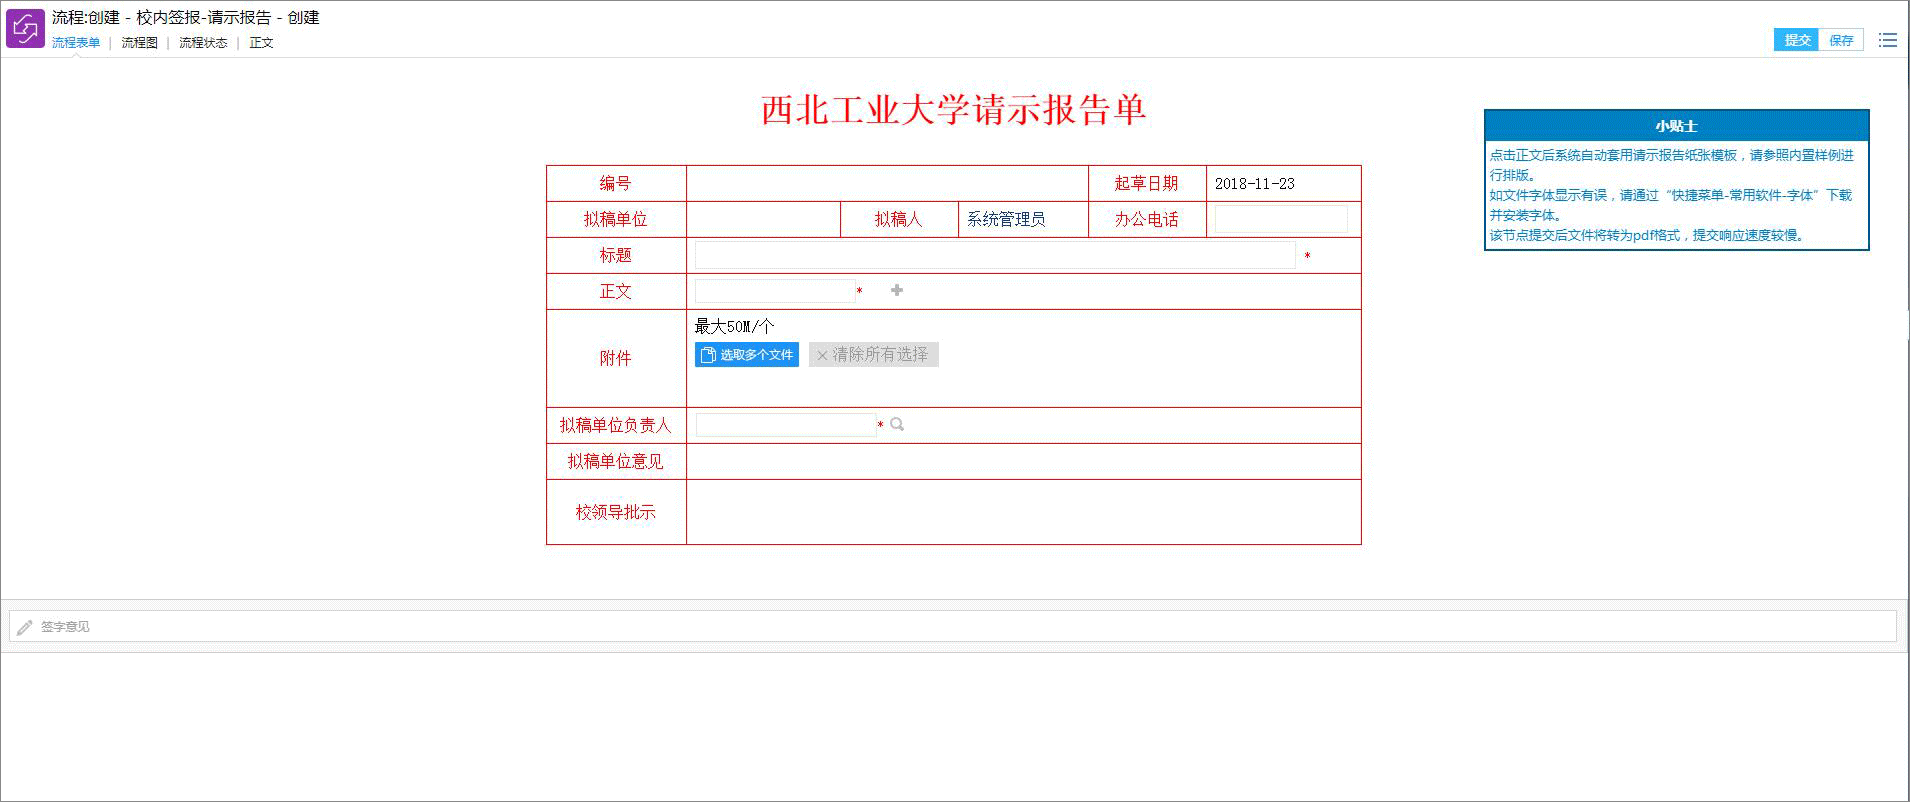The width and height of the screenshot is (1910, 802).
Task: Click the 拟稿单位意见 label cell
Action: [616, 461]
